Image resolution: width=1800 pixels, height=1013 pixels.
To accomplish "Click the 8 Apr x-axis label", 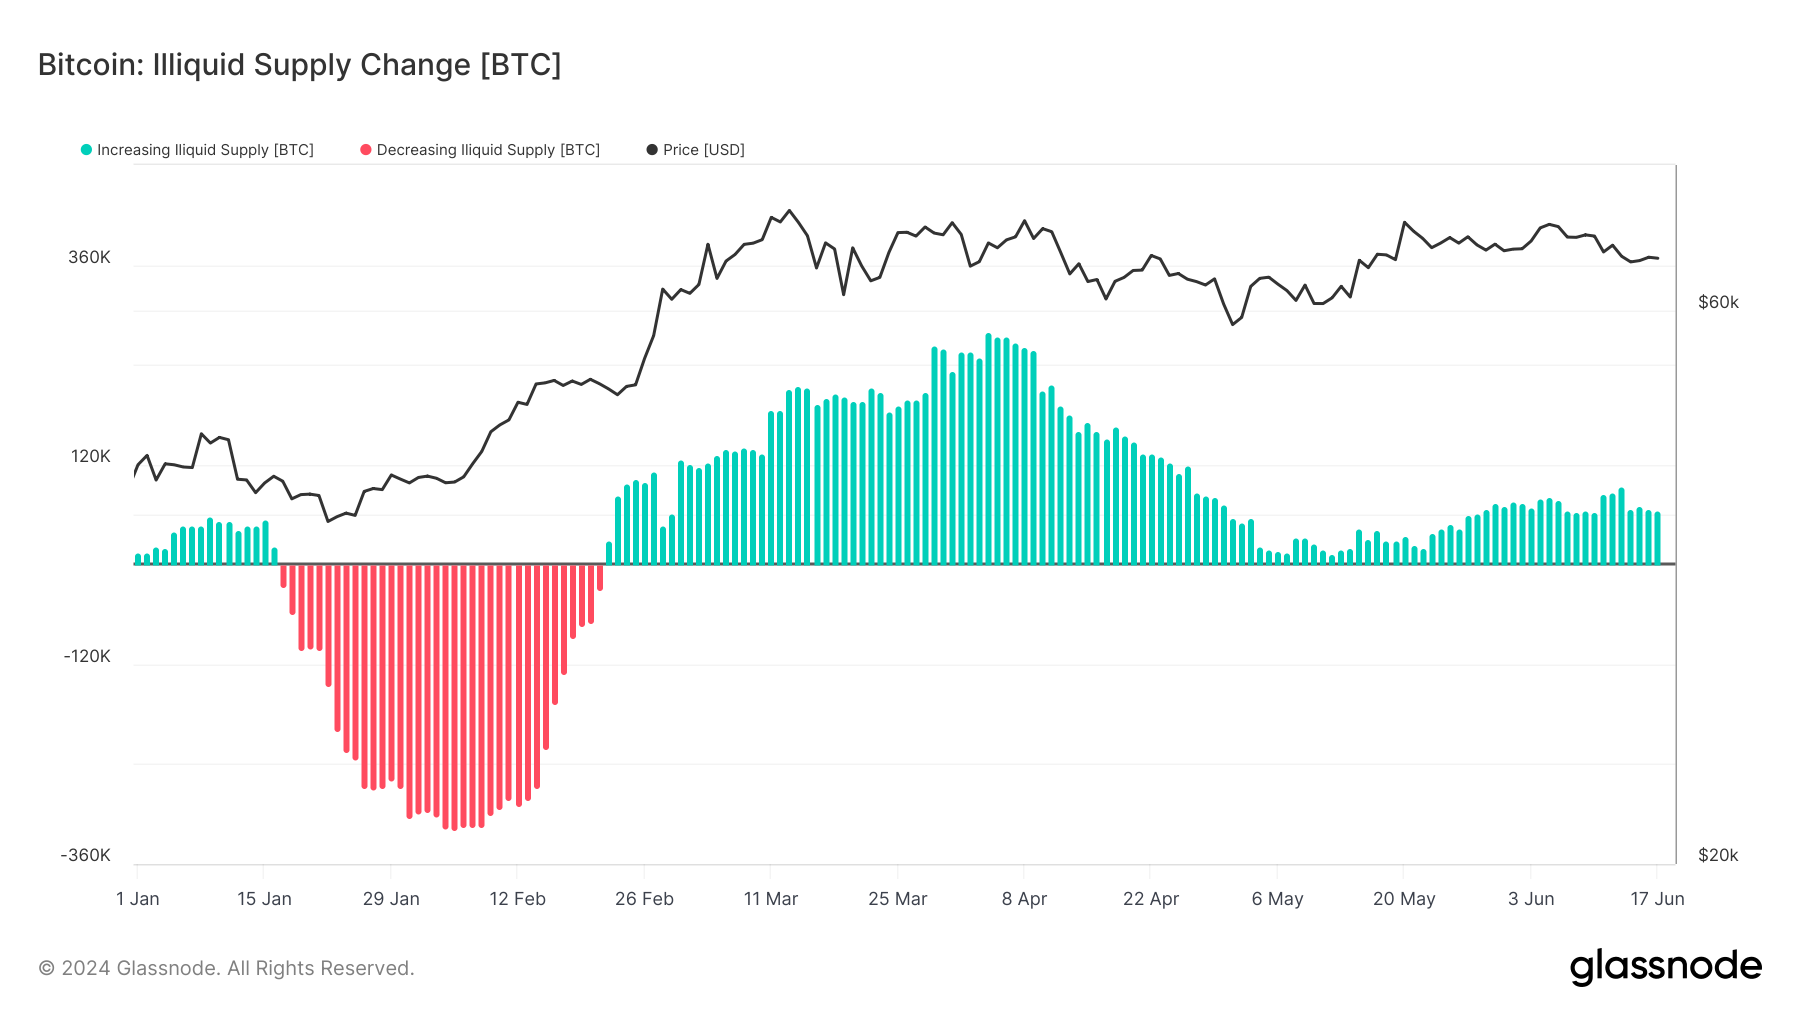I will tap(1024, 899).
